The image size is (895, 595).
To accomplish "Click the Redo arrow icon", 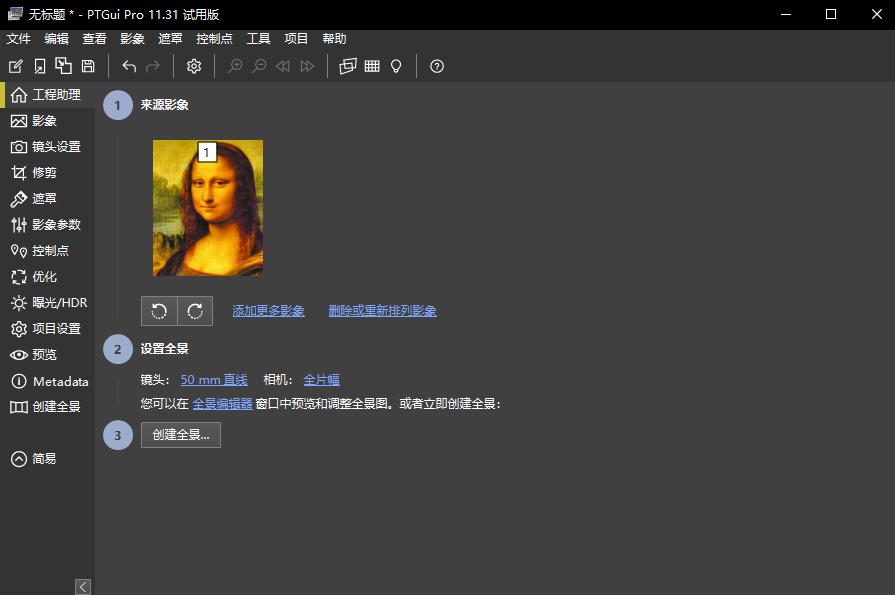I will [152, 66].
